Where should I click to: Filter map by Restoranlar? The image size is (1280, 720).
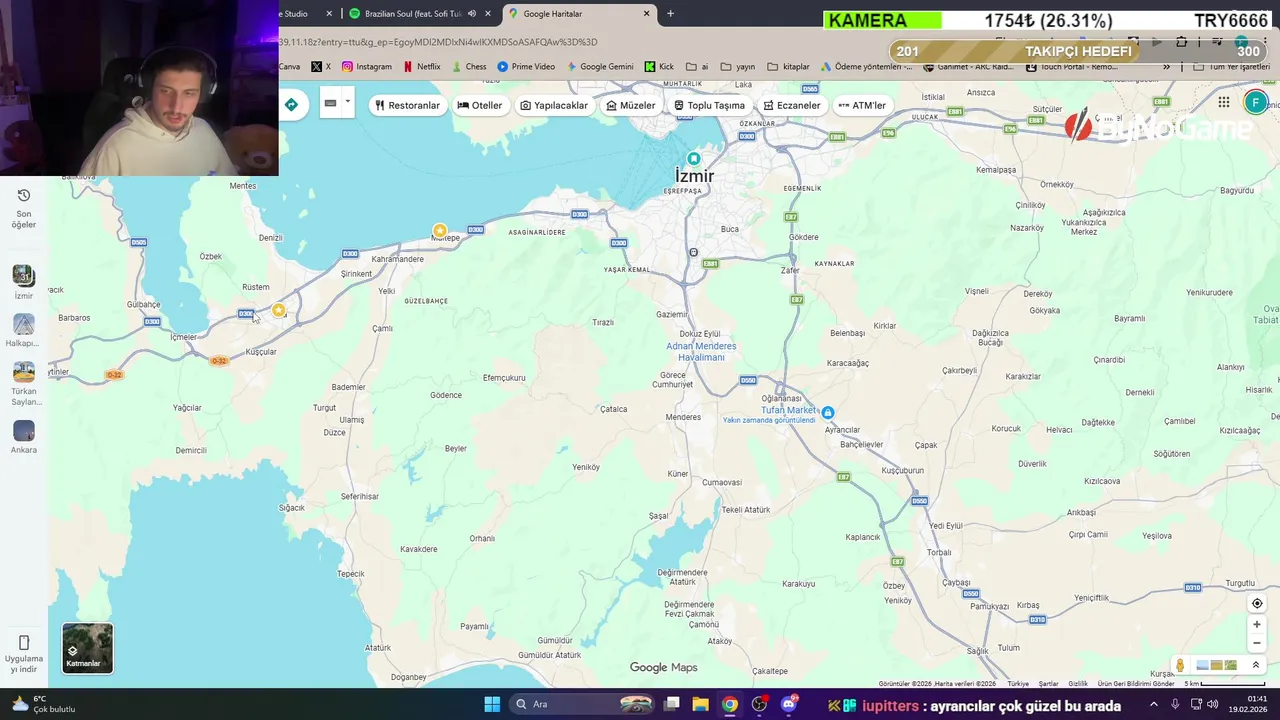pyautogui.click(x=407, y=105)
